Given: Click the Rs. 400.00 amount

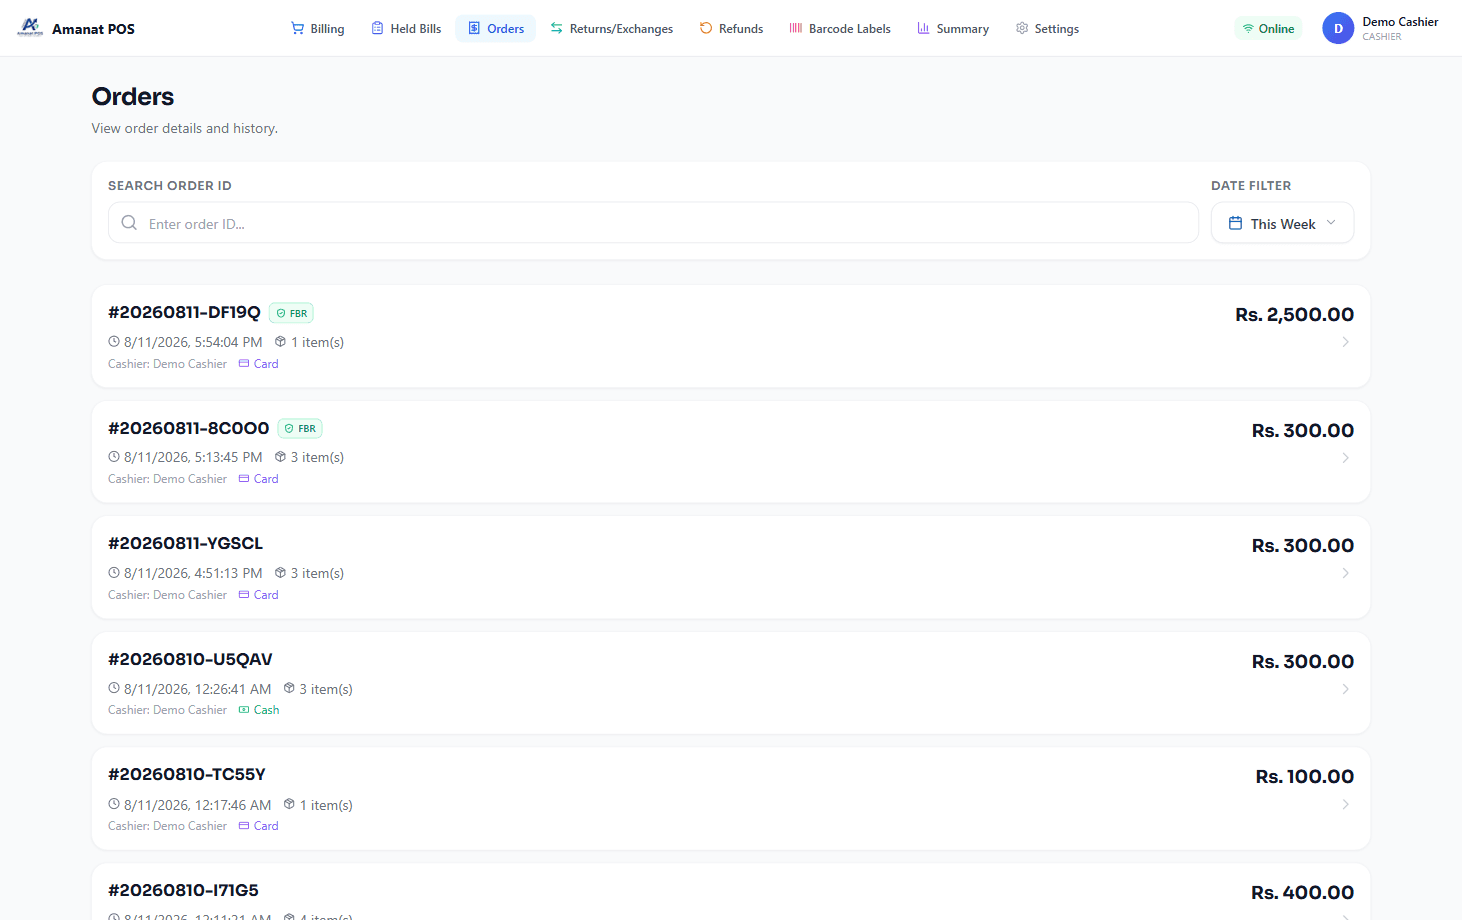Looking at the screenshot, I should [x=1302, y=892].
